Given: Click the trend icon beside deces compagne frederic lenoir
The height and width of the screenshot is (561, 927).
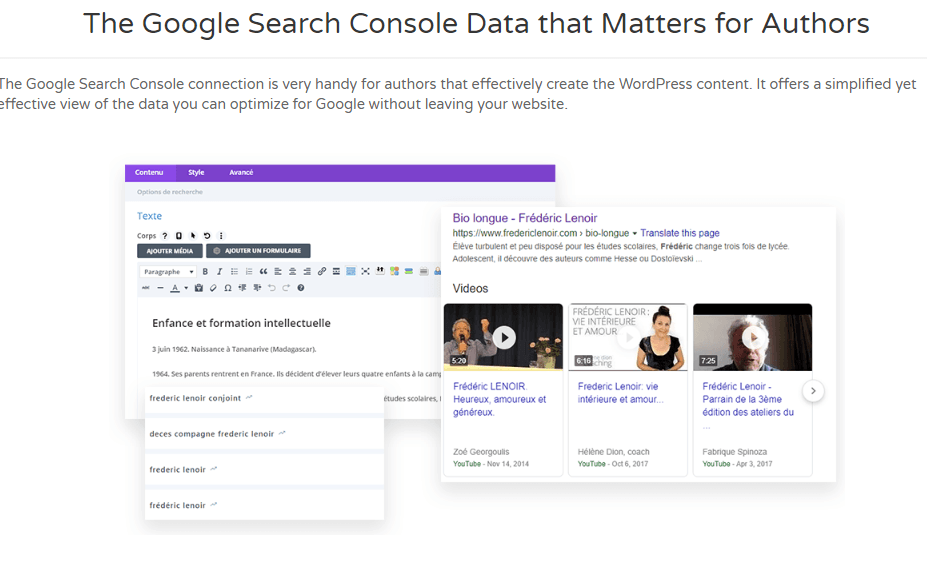Looking at the screenshot, I should [282, 433].
